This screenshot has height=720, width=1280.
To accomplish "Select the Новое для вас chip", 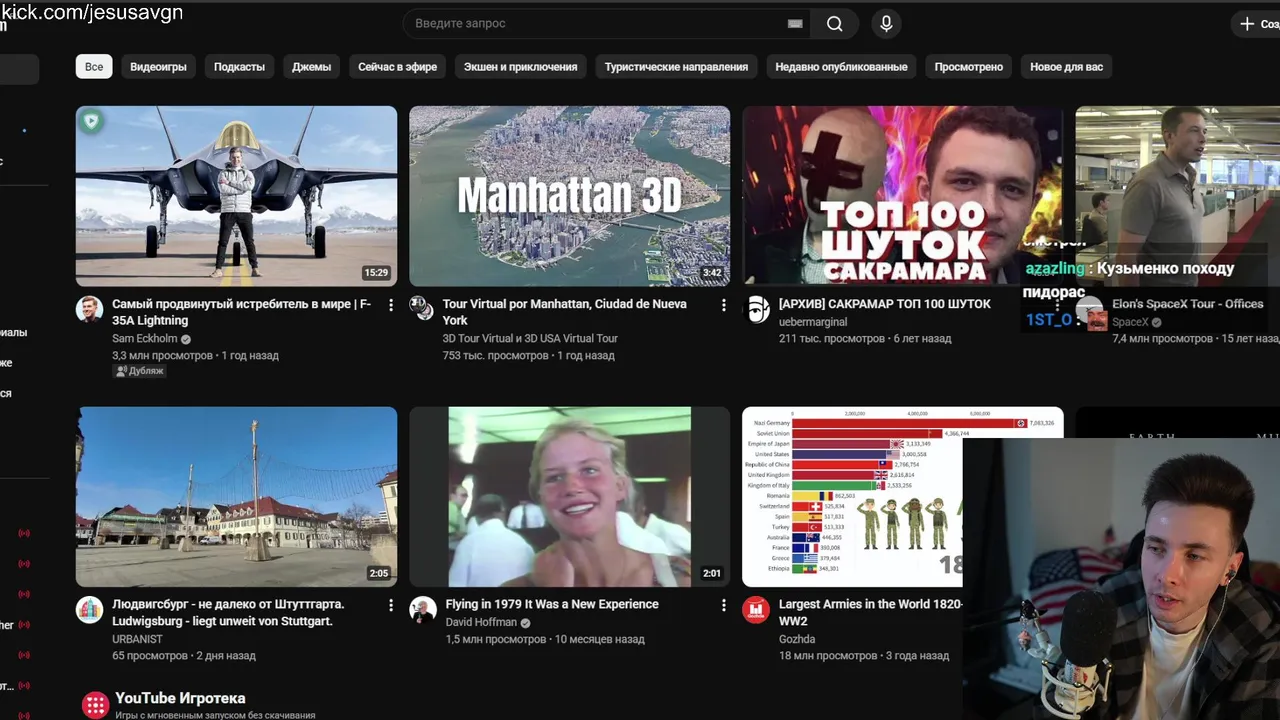I will click(1066, 67).
